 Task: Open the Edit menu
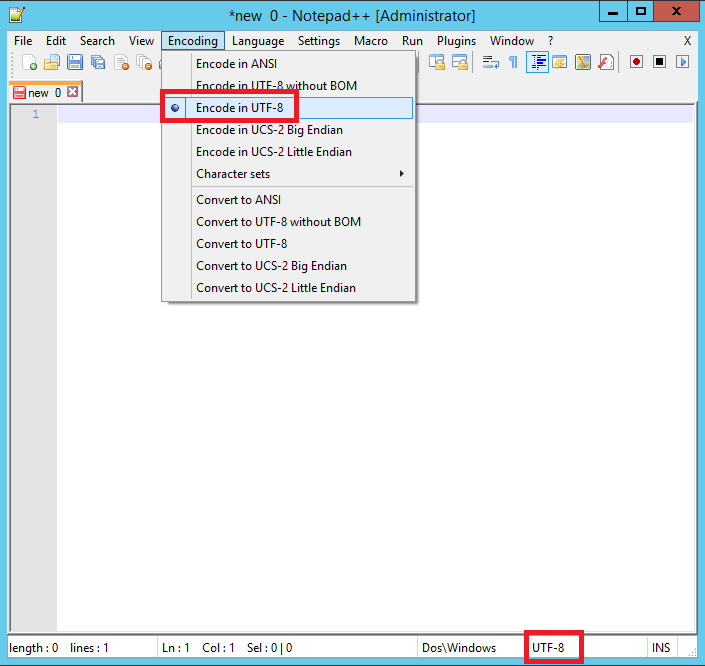click(56, 41)
